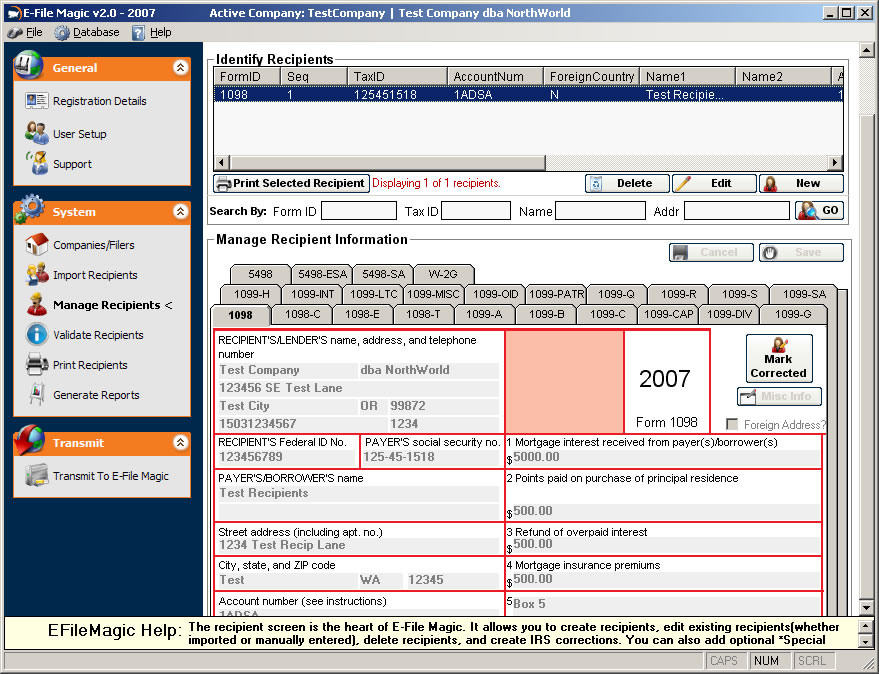Collapse the Transmit panel section
The width and height of the screenshot is (879, 674).
(x=180, y=443)
